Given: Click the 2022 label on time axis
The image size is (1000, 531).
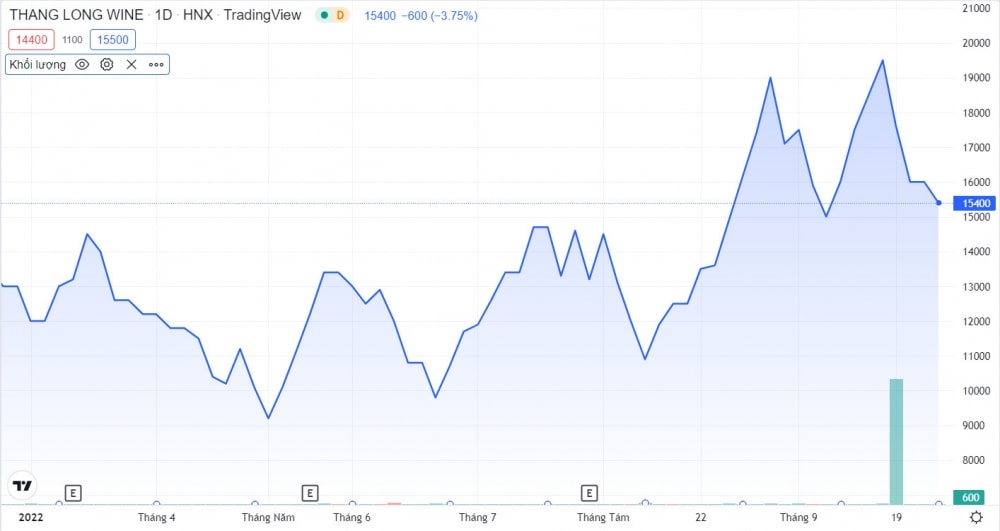Looking at the screenshot, I should click(31, 517).
